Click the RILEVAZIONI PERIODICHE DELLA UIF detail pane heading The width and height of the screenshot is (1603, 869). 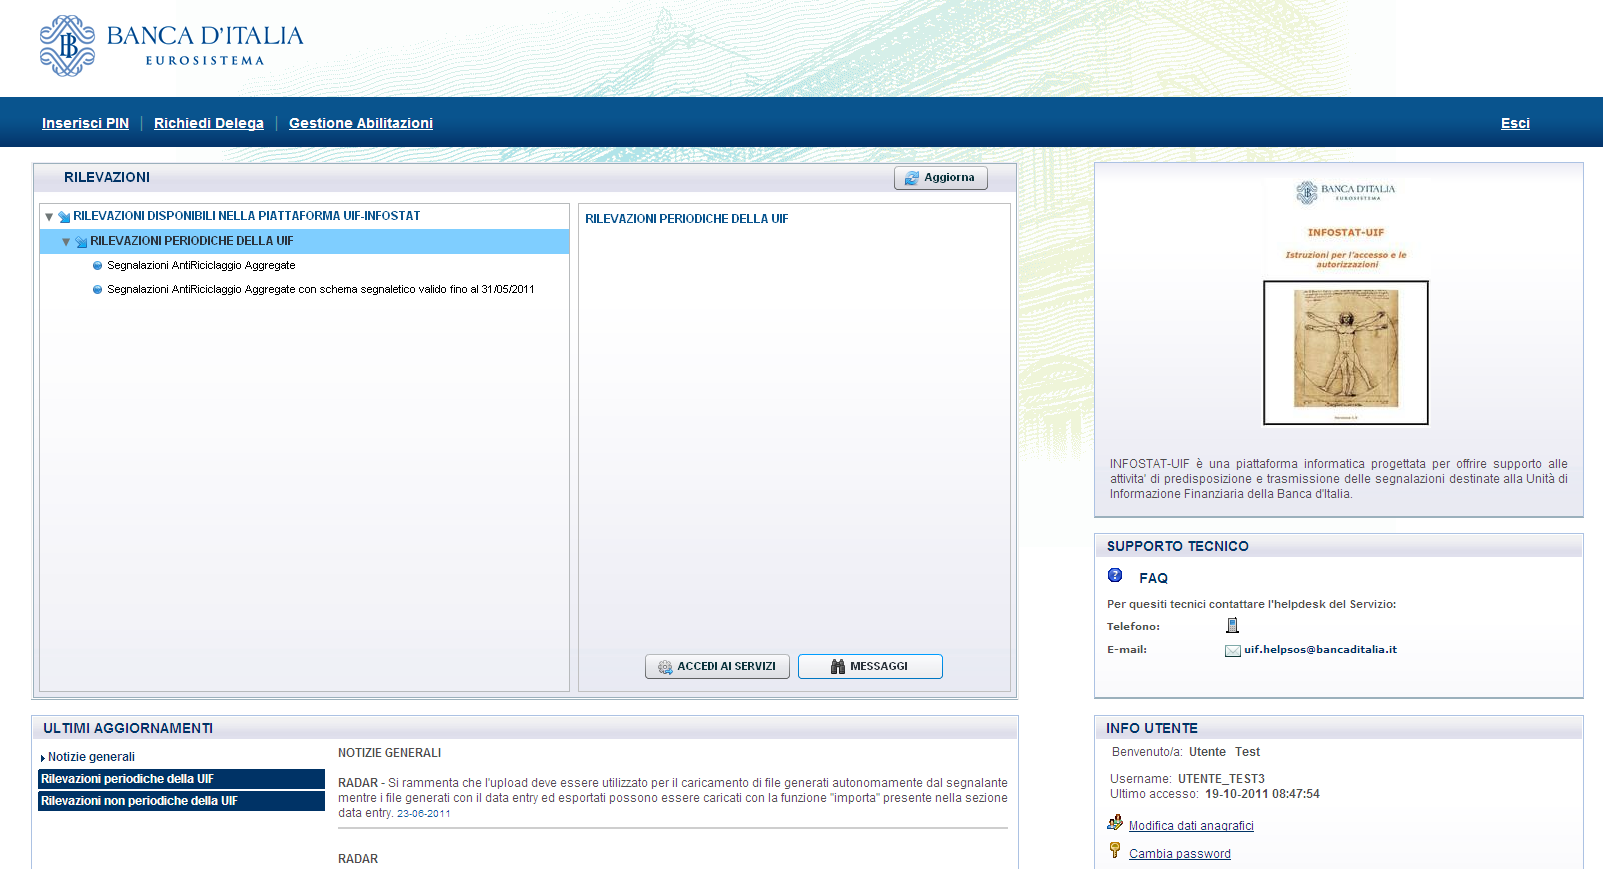[687, 219]
